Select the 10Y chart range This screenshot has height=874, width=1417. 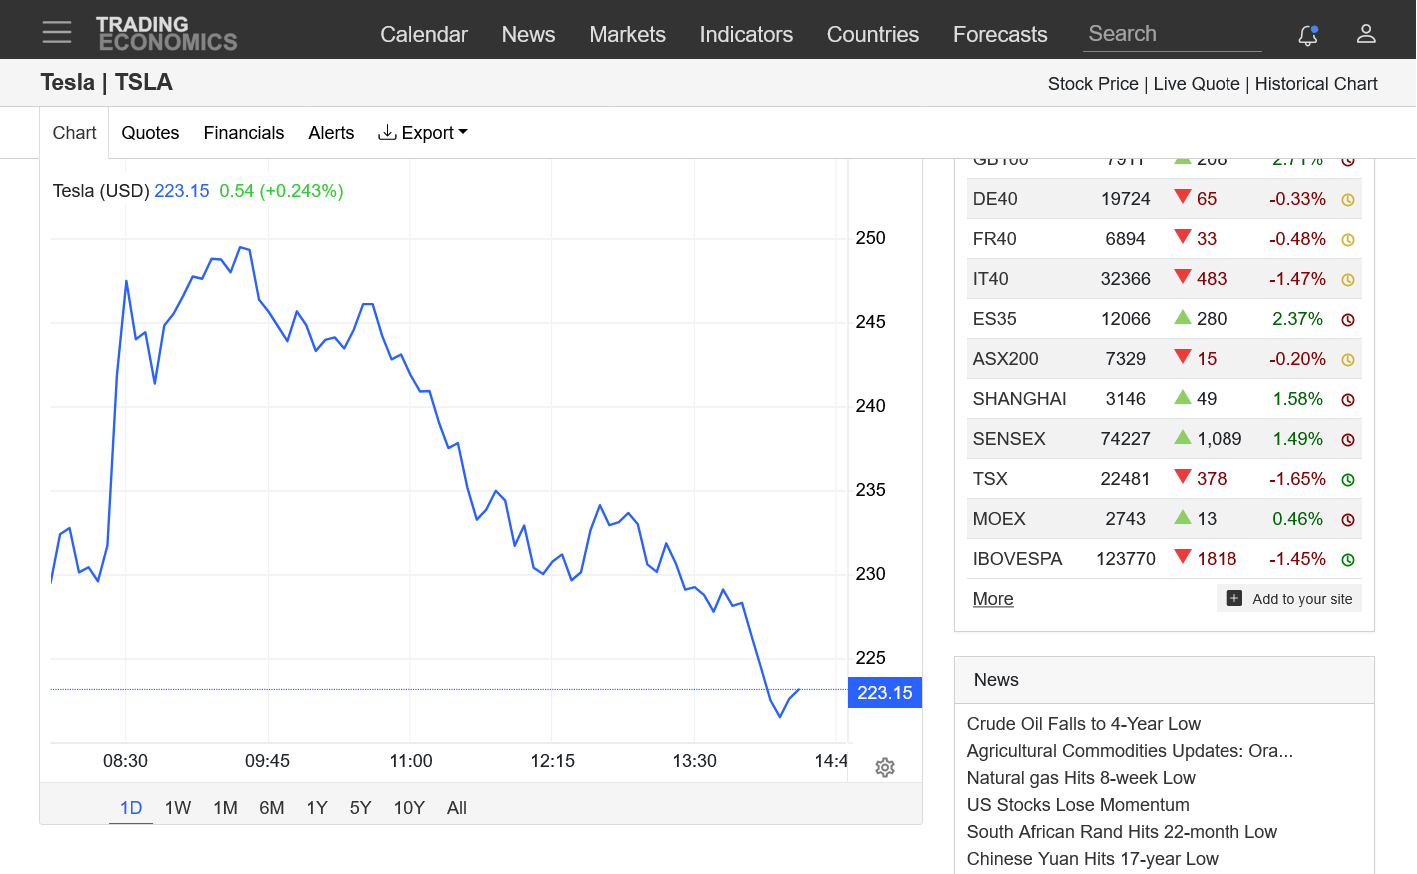tap(409, 808)
